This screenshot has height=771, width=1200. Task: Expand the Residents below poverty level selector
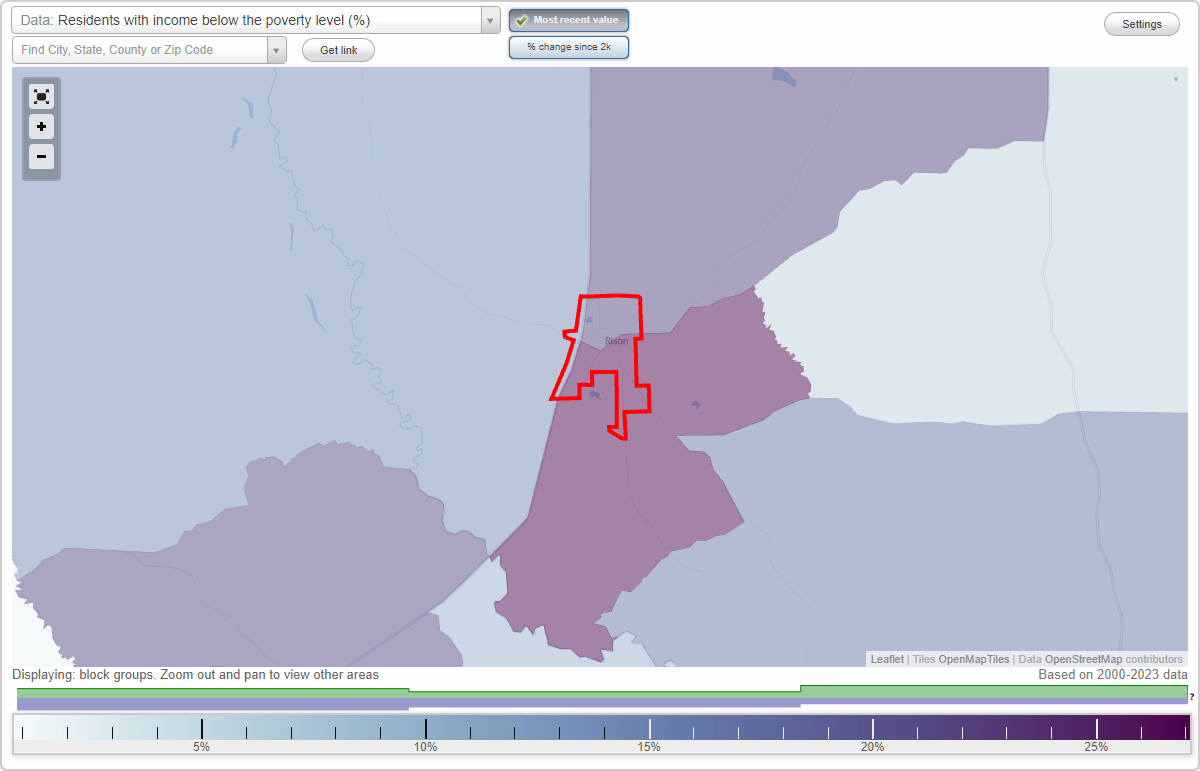[x=489, y=19]
